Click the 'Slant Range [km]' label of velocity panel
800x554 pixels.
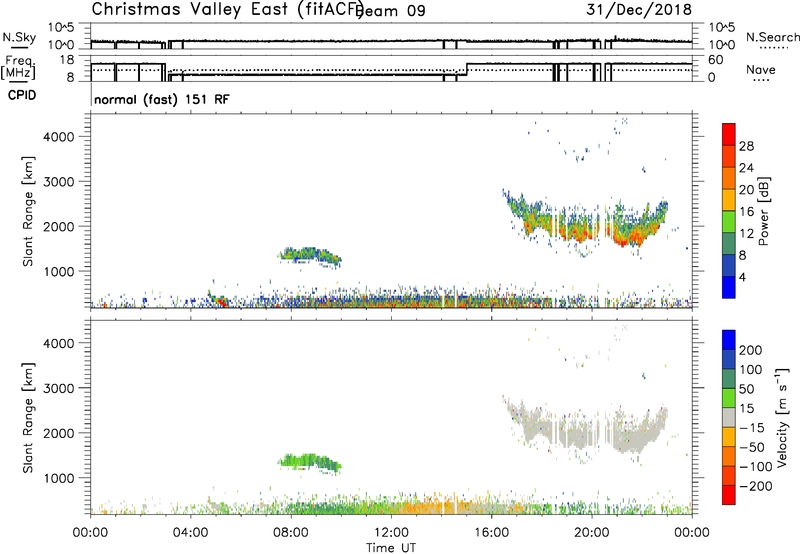tap(28, 418)
